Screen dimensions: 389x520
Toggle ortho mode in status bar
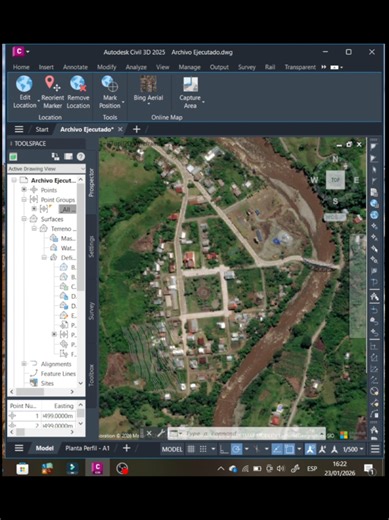coord(224,449)
